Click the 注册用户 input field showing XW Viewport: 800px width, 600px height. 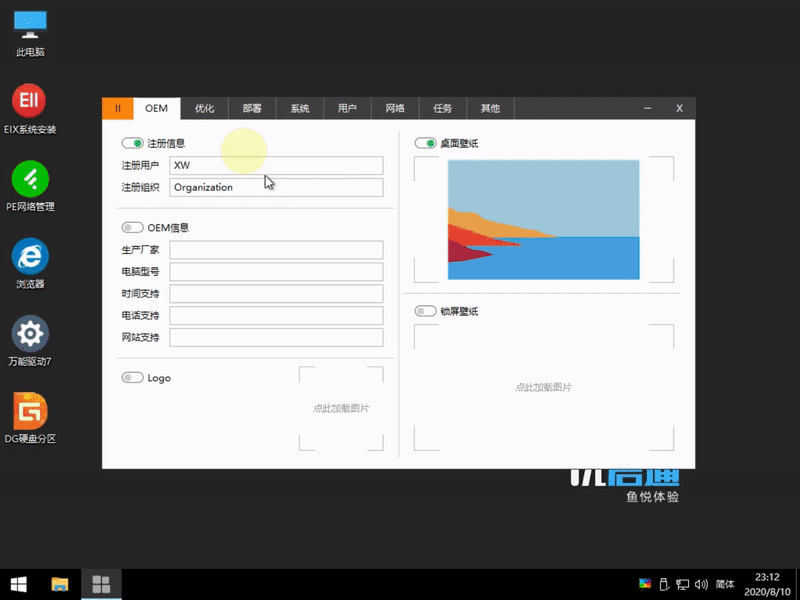point(276,165)
